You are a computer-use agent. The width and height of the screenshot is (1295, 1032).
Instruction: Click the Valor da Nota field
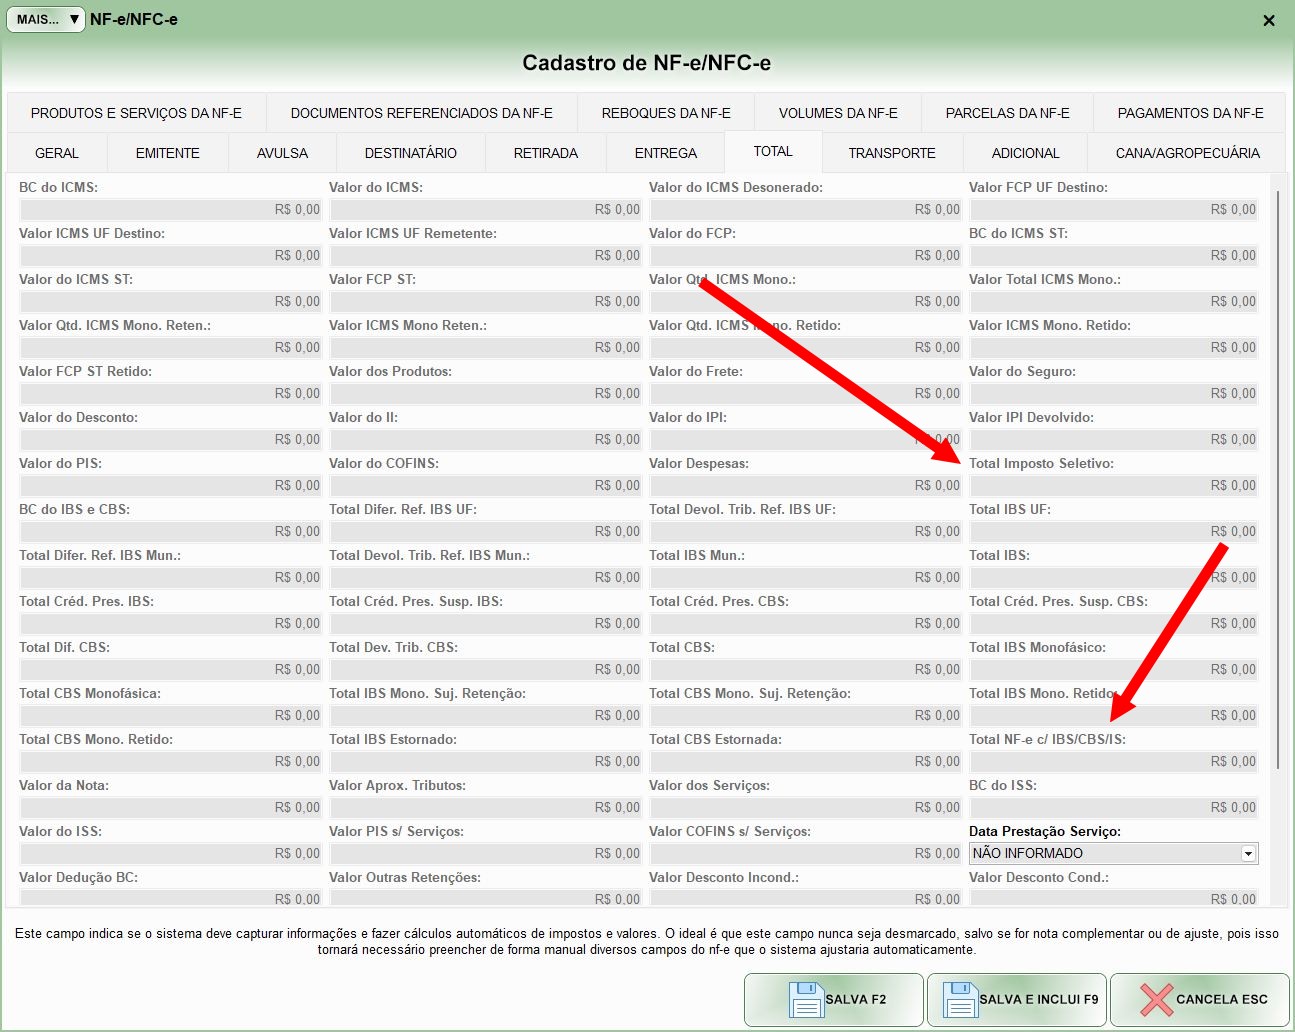click(x=170, y=808)
